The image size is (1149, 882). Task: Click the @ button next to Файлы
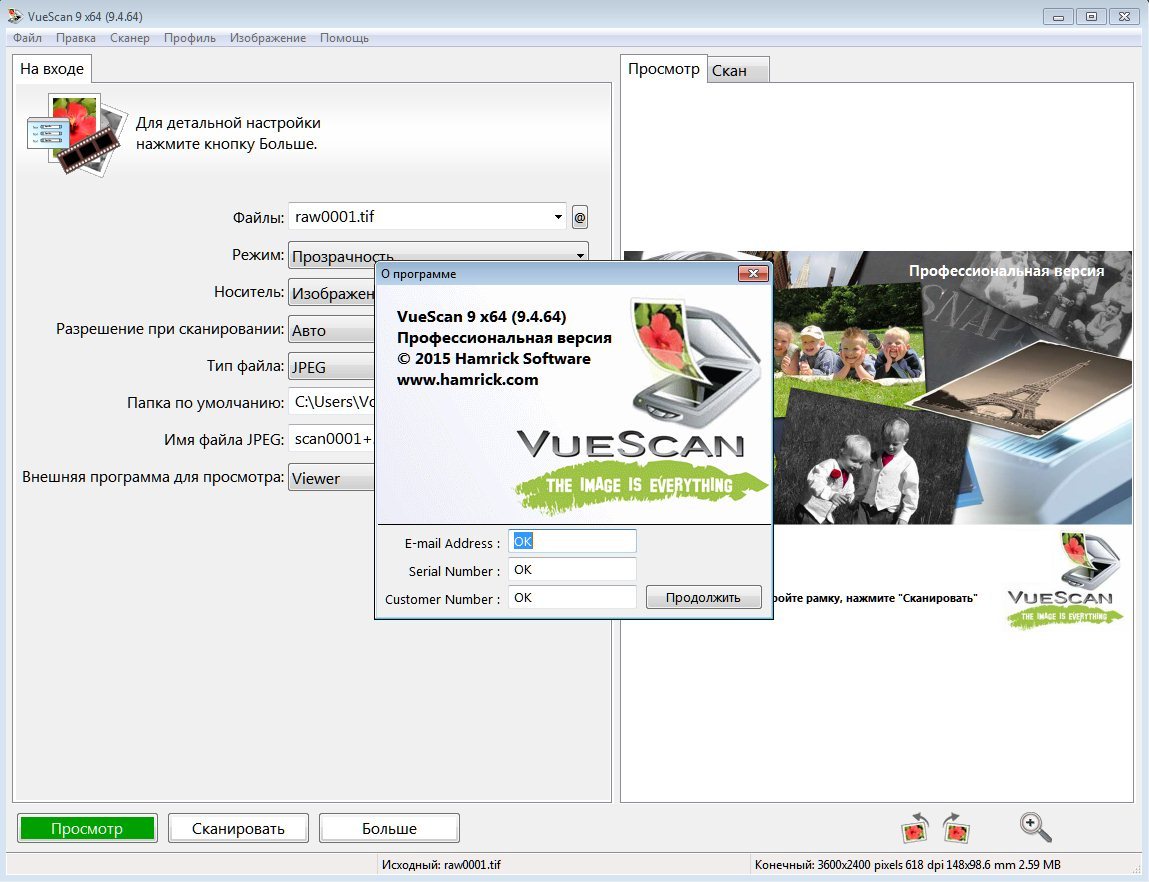580,217
